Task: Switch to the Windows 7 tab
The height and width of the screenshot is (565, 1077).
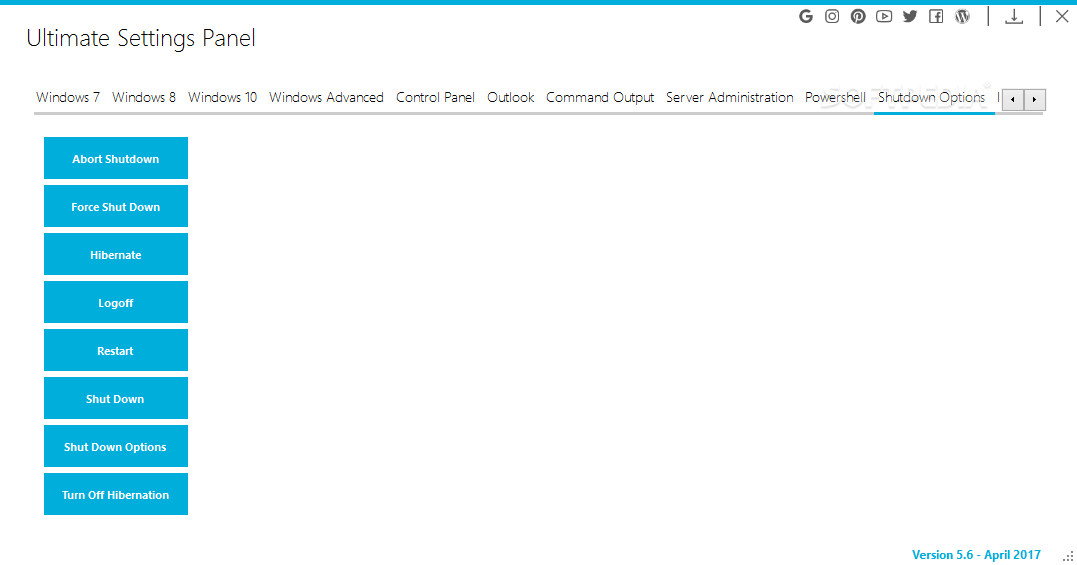Action: tap(68, 97)
